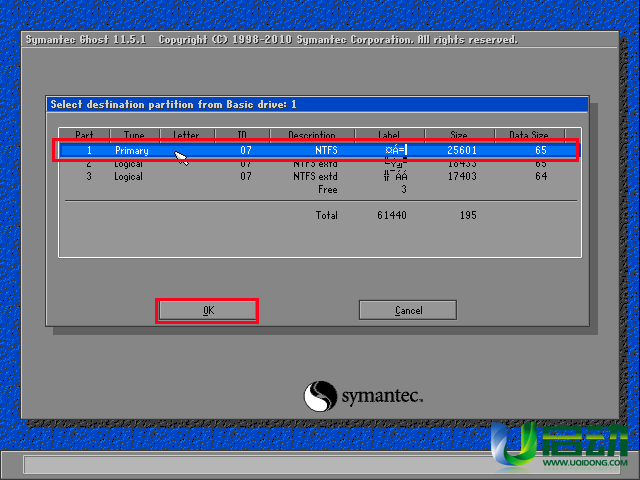Click the Type column header
The height and width of the screenshot is (480, 640).
tap(135, 135)
